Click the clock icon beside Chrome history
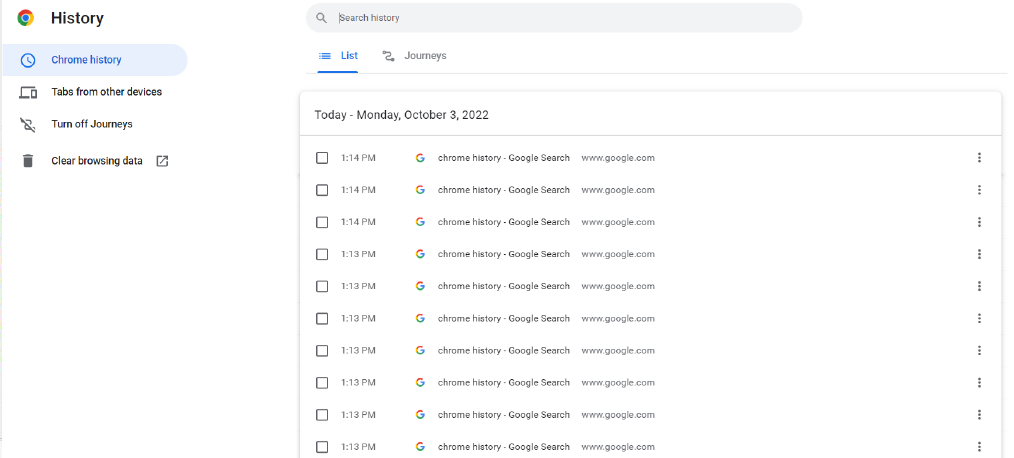The height and width of the screenshot is (458, 1014). pyautogui.click(x=28, y=60)
